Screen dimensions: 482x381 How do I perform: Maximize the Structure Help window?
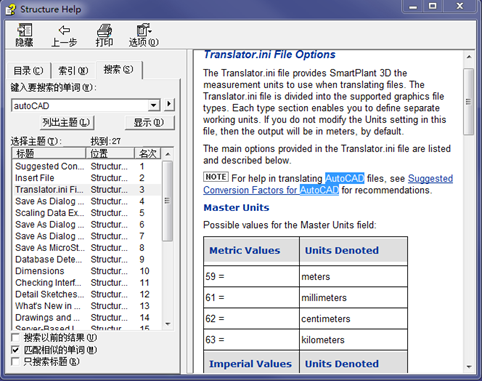click(433, 6)
